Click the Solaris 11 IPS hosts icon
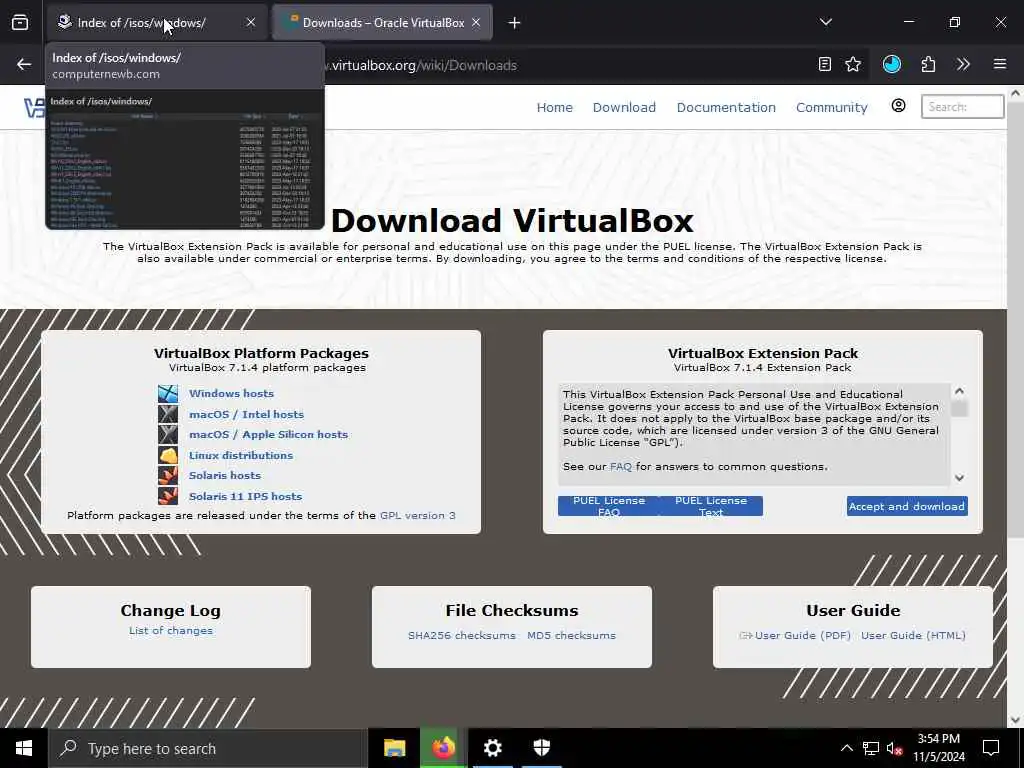The width and height of the screenshot is (1024, 768). pos(168,496)
